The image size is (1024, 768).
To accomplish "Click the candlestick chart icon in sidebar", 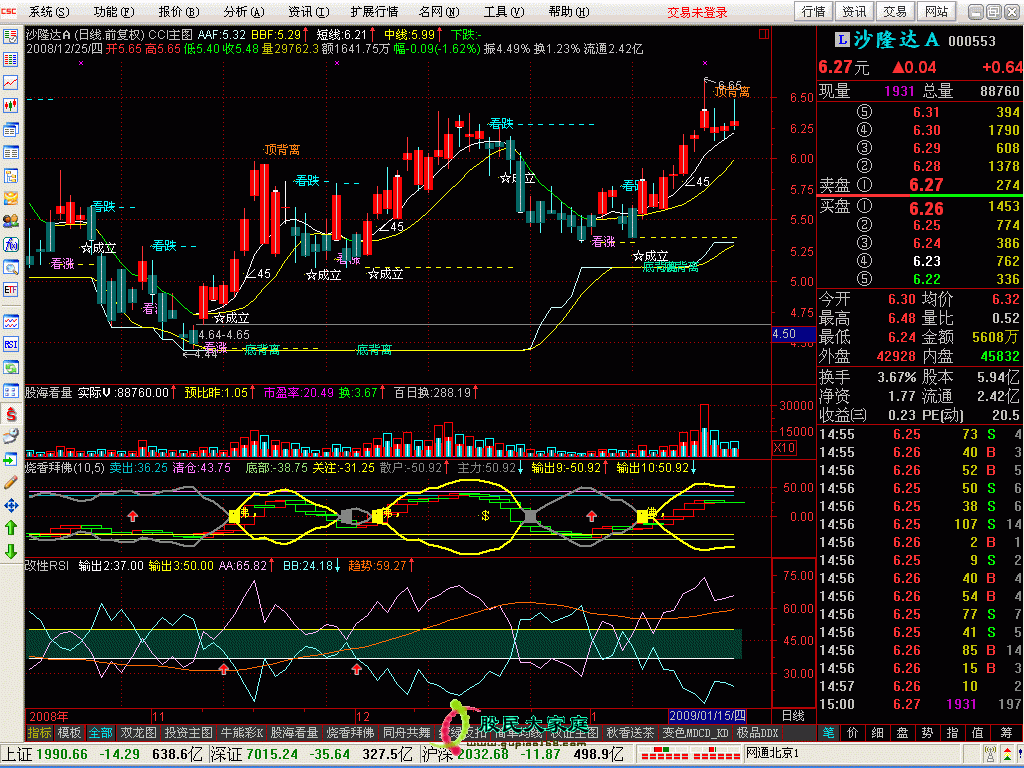I will coord(11,104).
